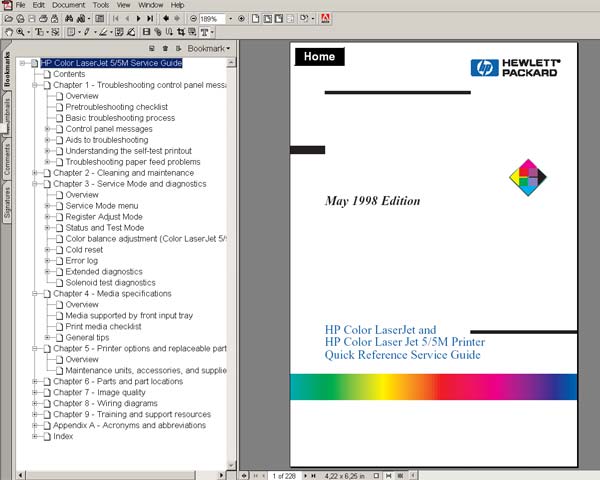Switch to the Comments side tab
600x480 pixels.
7,160
